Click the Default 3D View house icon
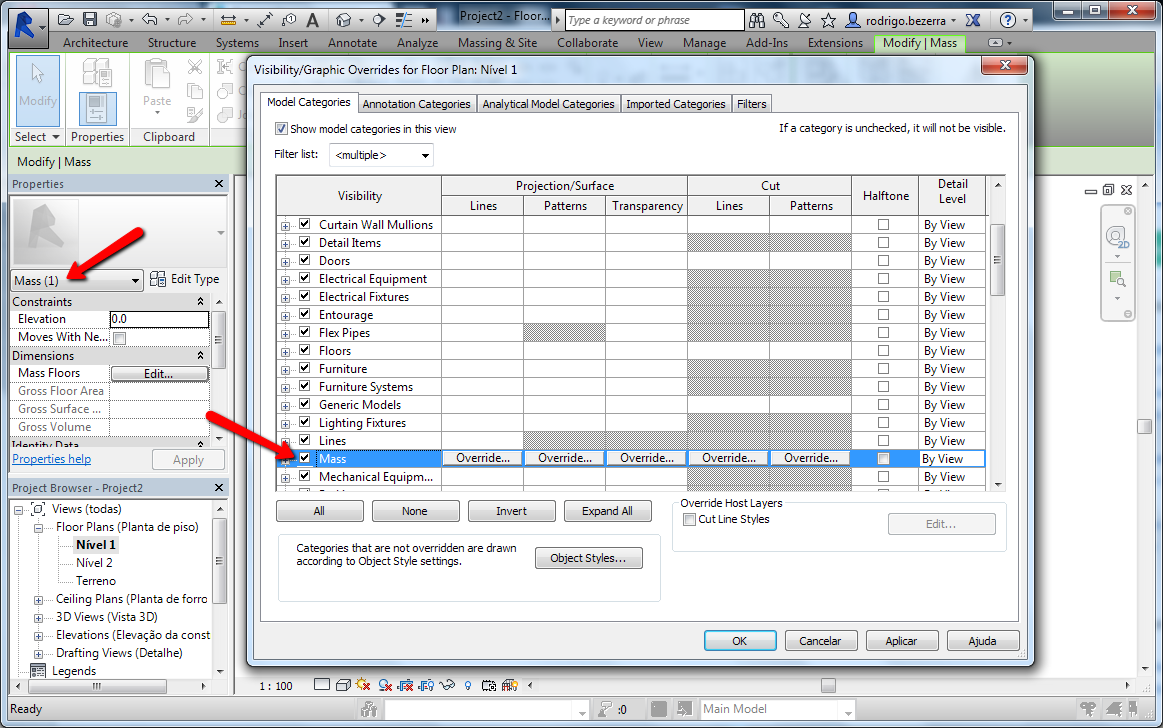 point(343,20)
